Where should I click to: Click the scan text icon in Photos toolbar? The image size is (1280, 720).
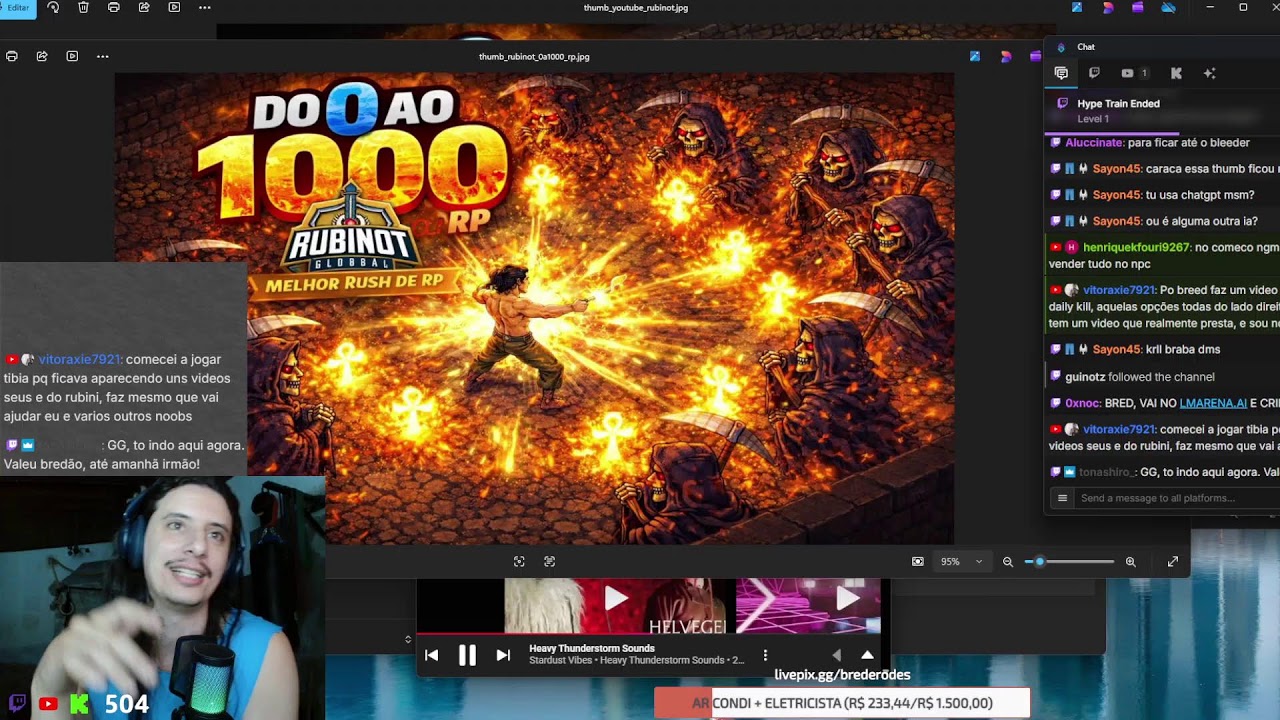point(549,562)
